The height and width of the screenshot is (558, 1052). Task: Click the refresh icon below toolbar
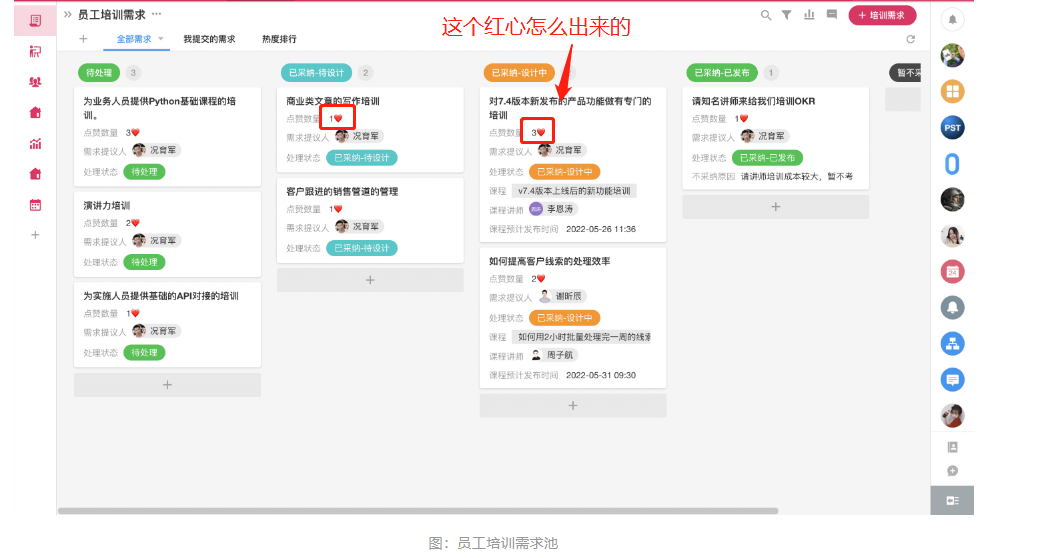(910, 39)
